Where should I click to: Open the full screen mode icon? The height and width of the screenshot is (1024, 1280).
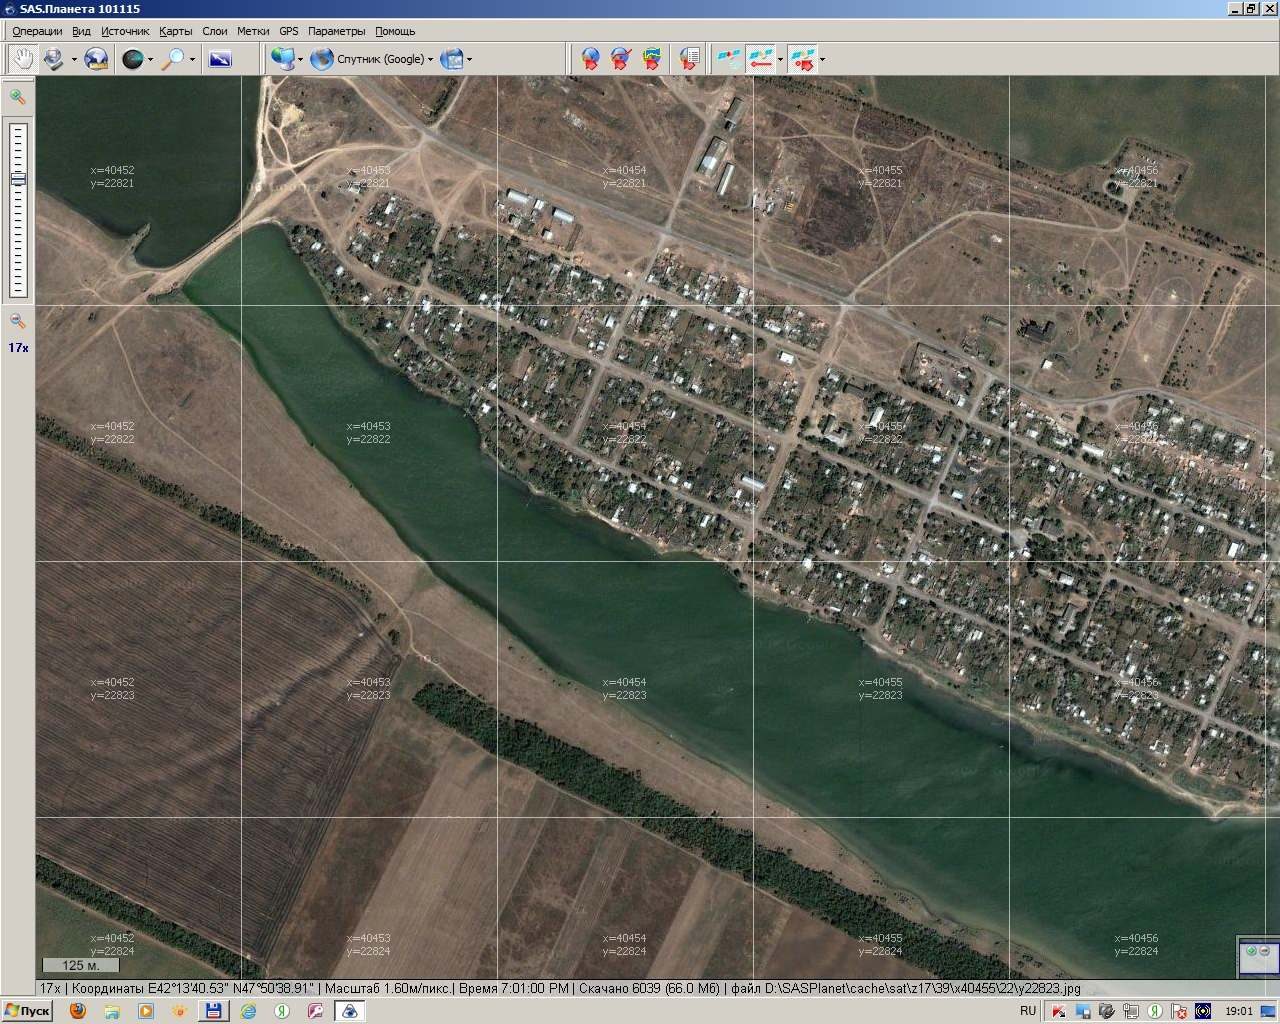pos(220,59)
